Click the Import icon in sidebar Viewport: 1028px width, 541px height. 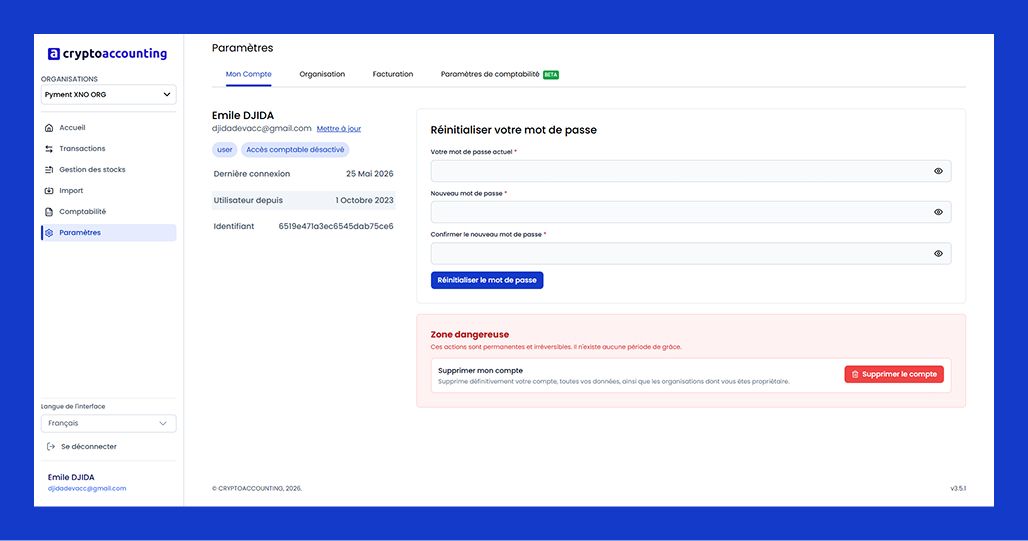(49, 191)
